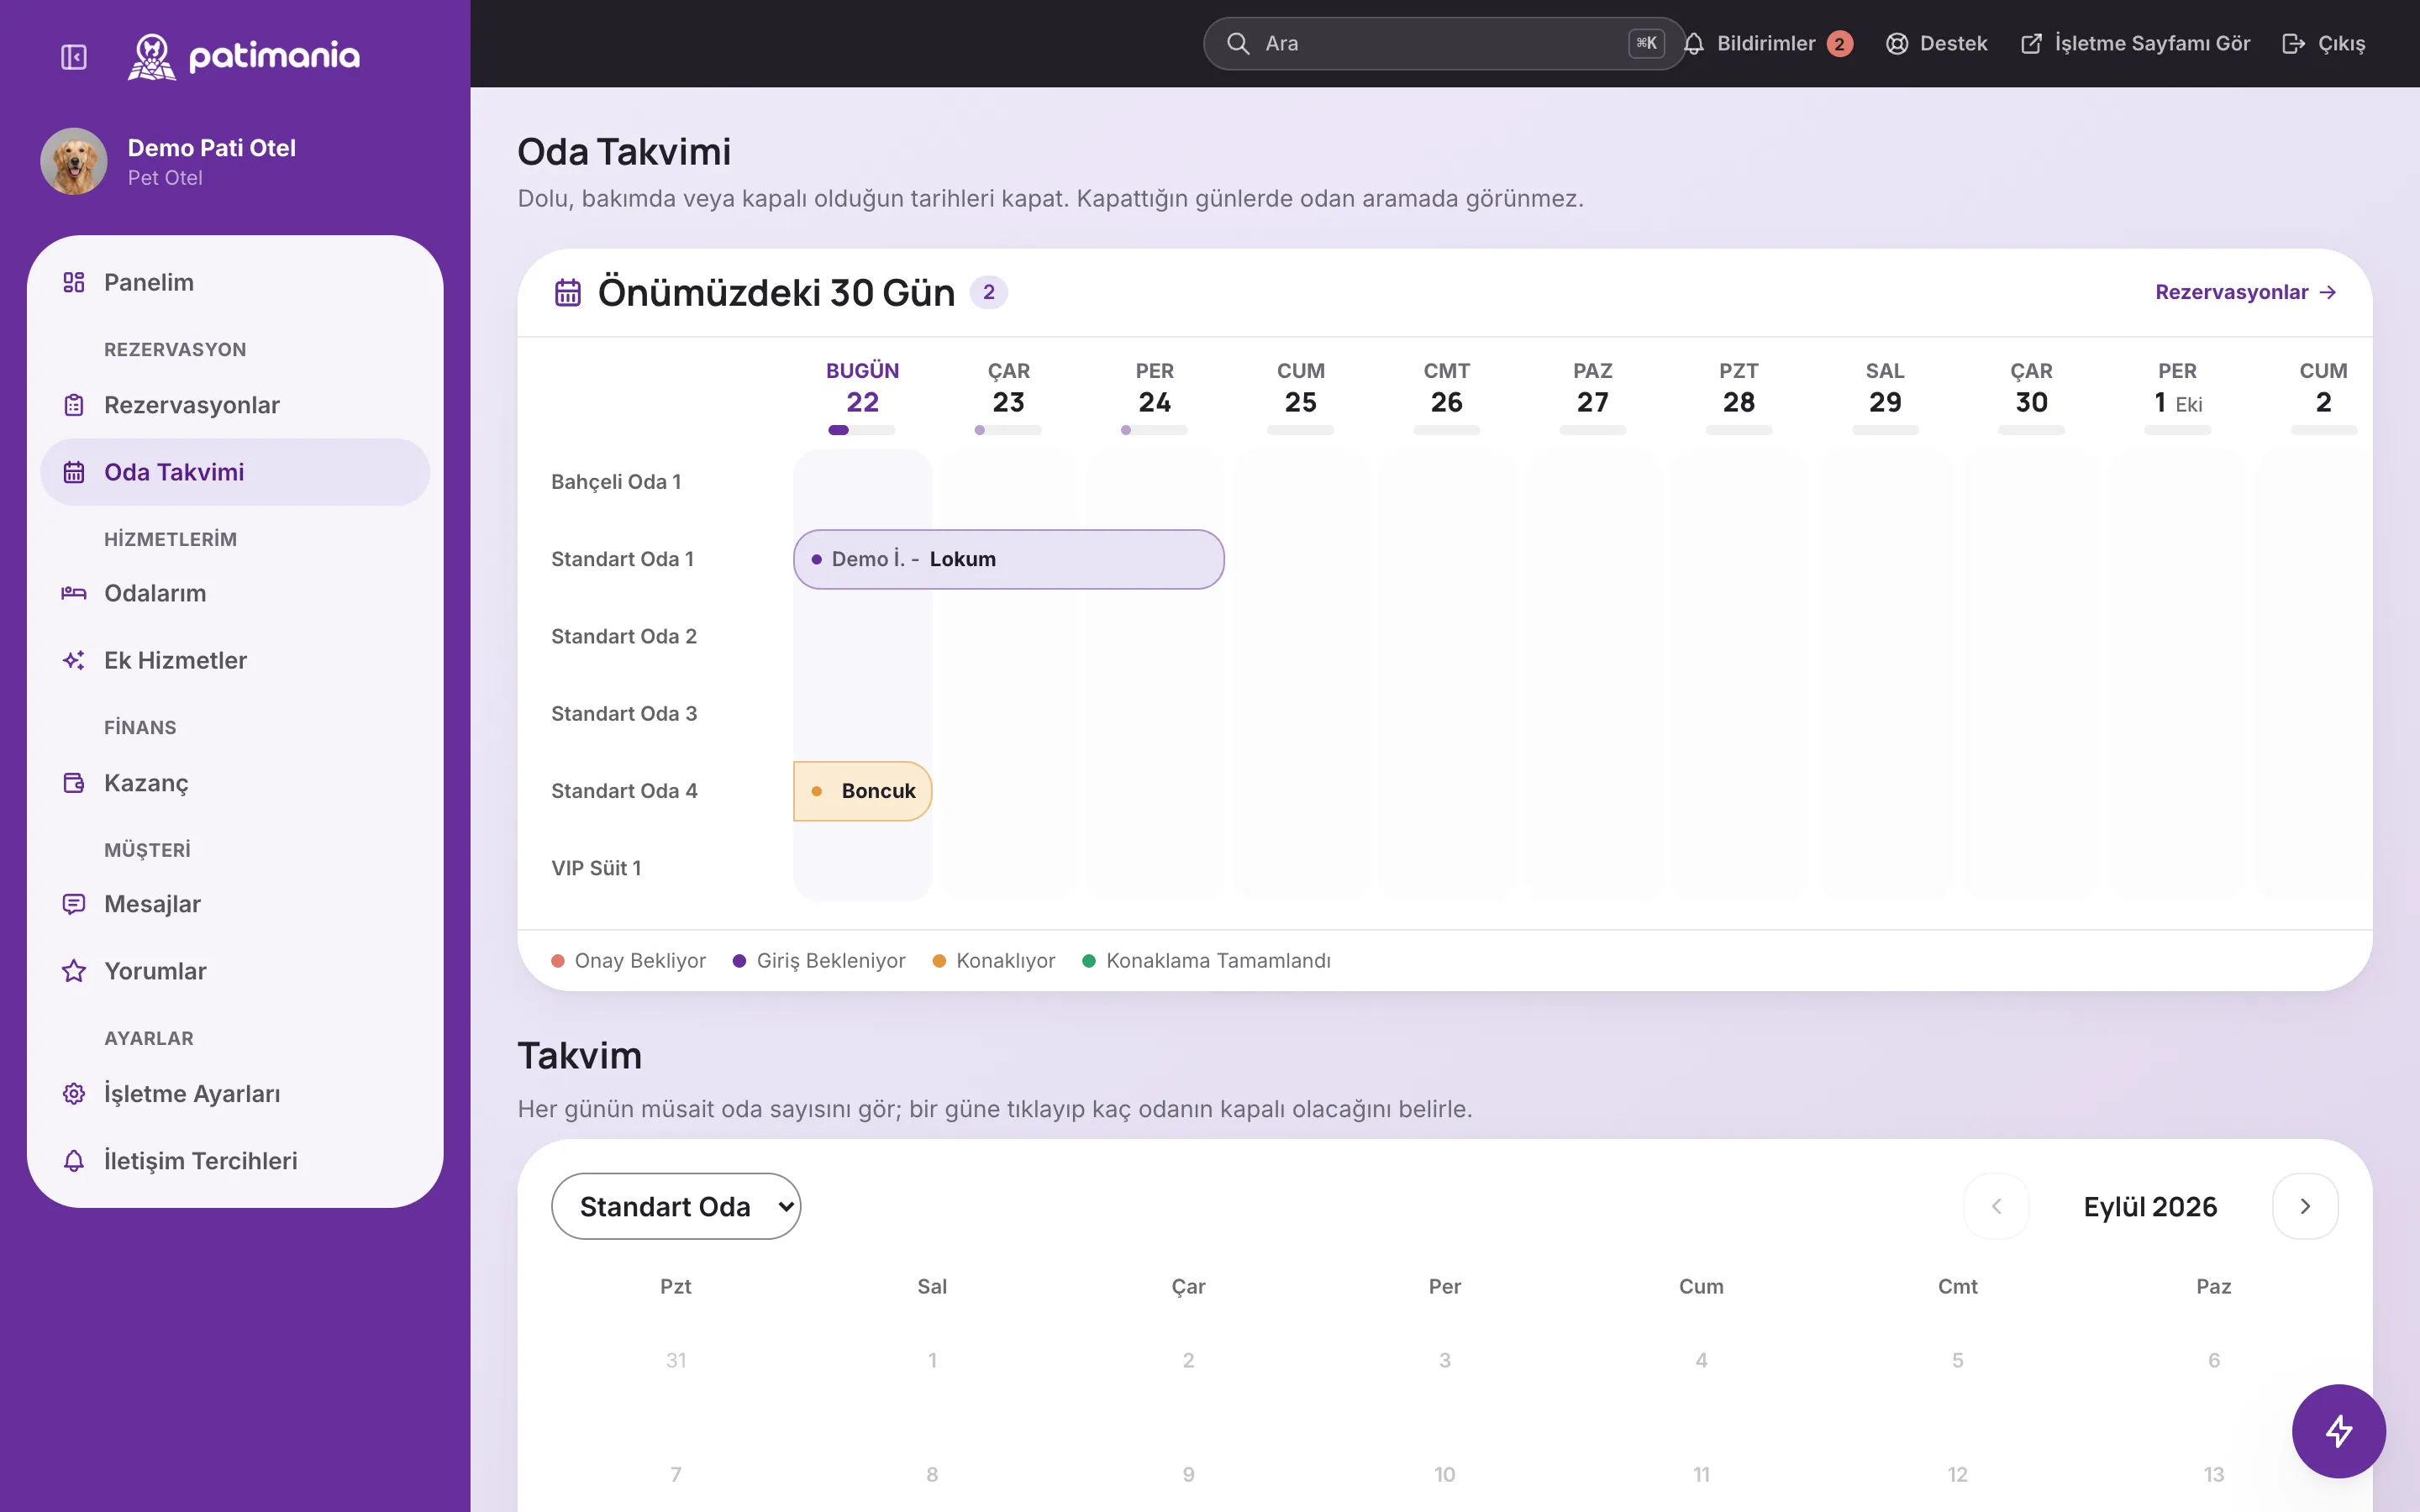Open İşletme Sayfamı Gör link
The height and width of the screenshot is (1512, 2420).
tap(2135, 43)
